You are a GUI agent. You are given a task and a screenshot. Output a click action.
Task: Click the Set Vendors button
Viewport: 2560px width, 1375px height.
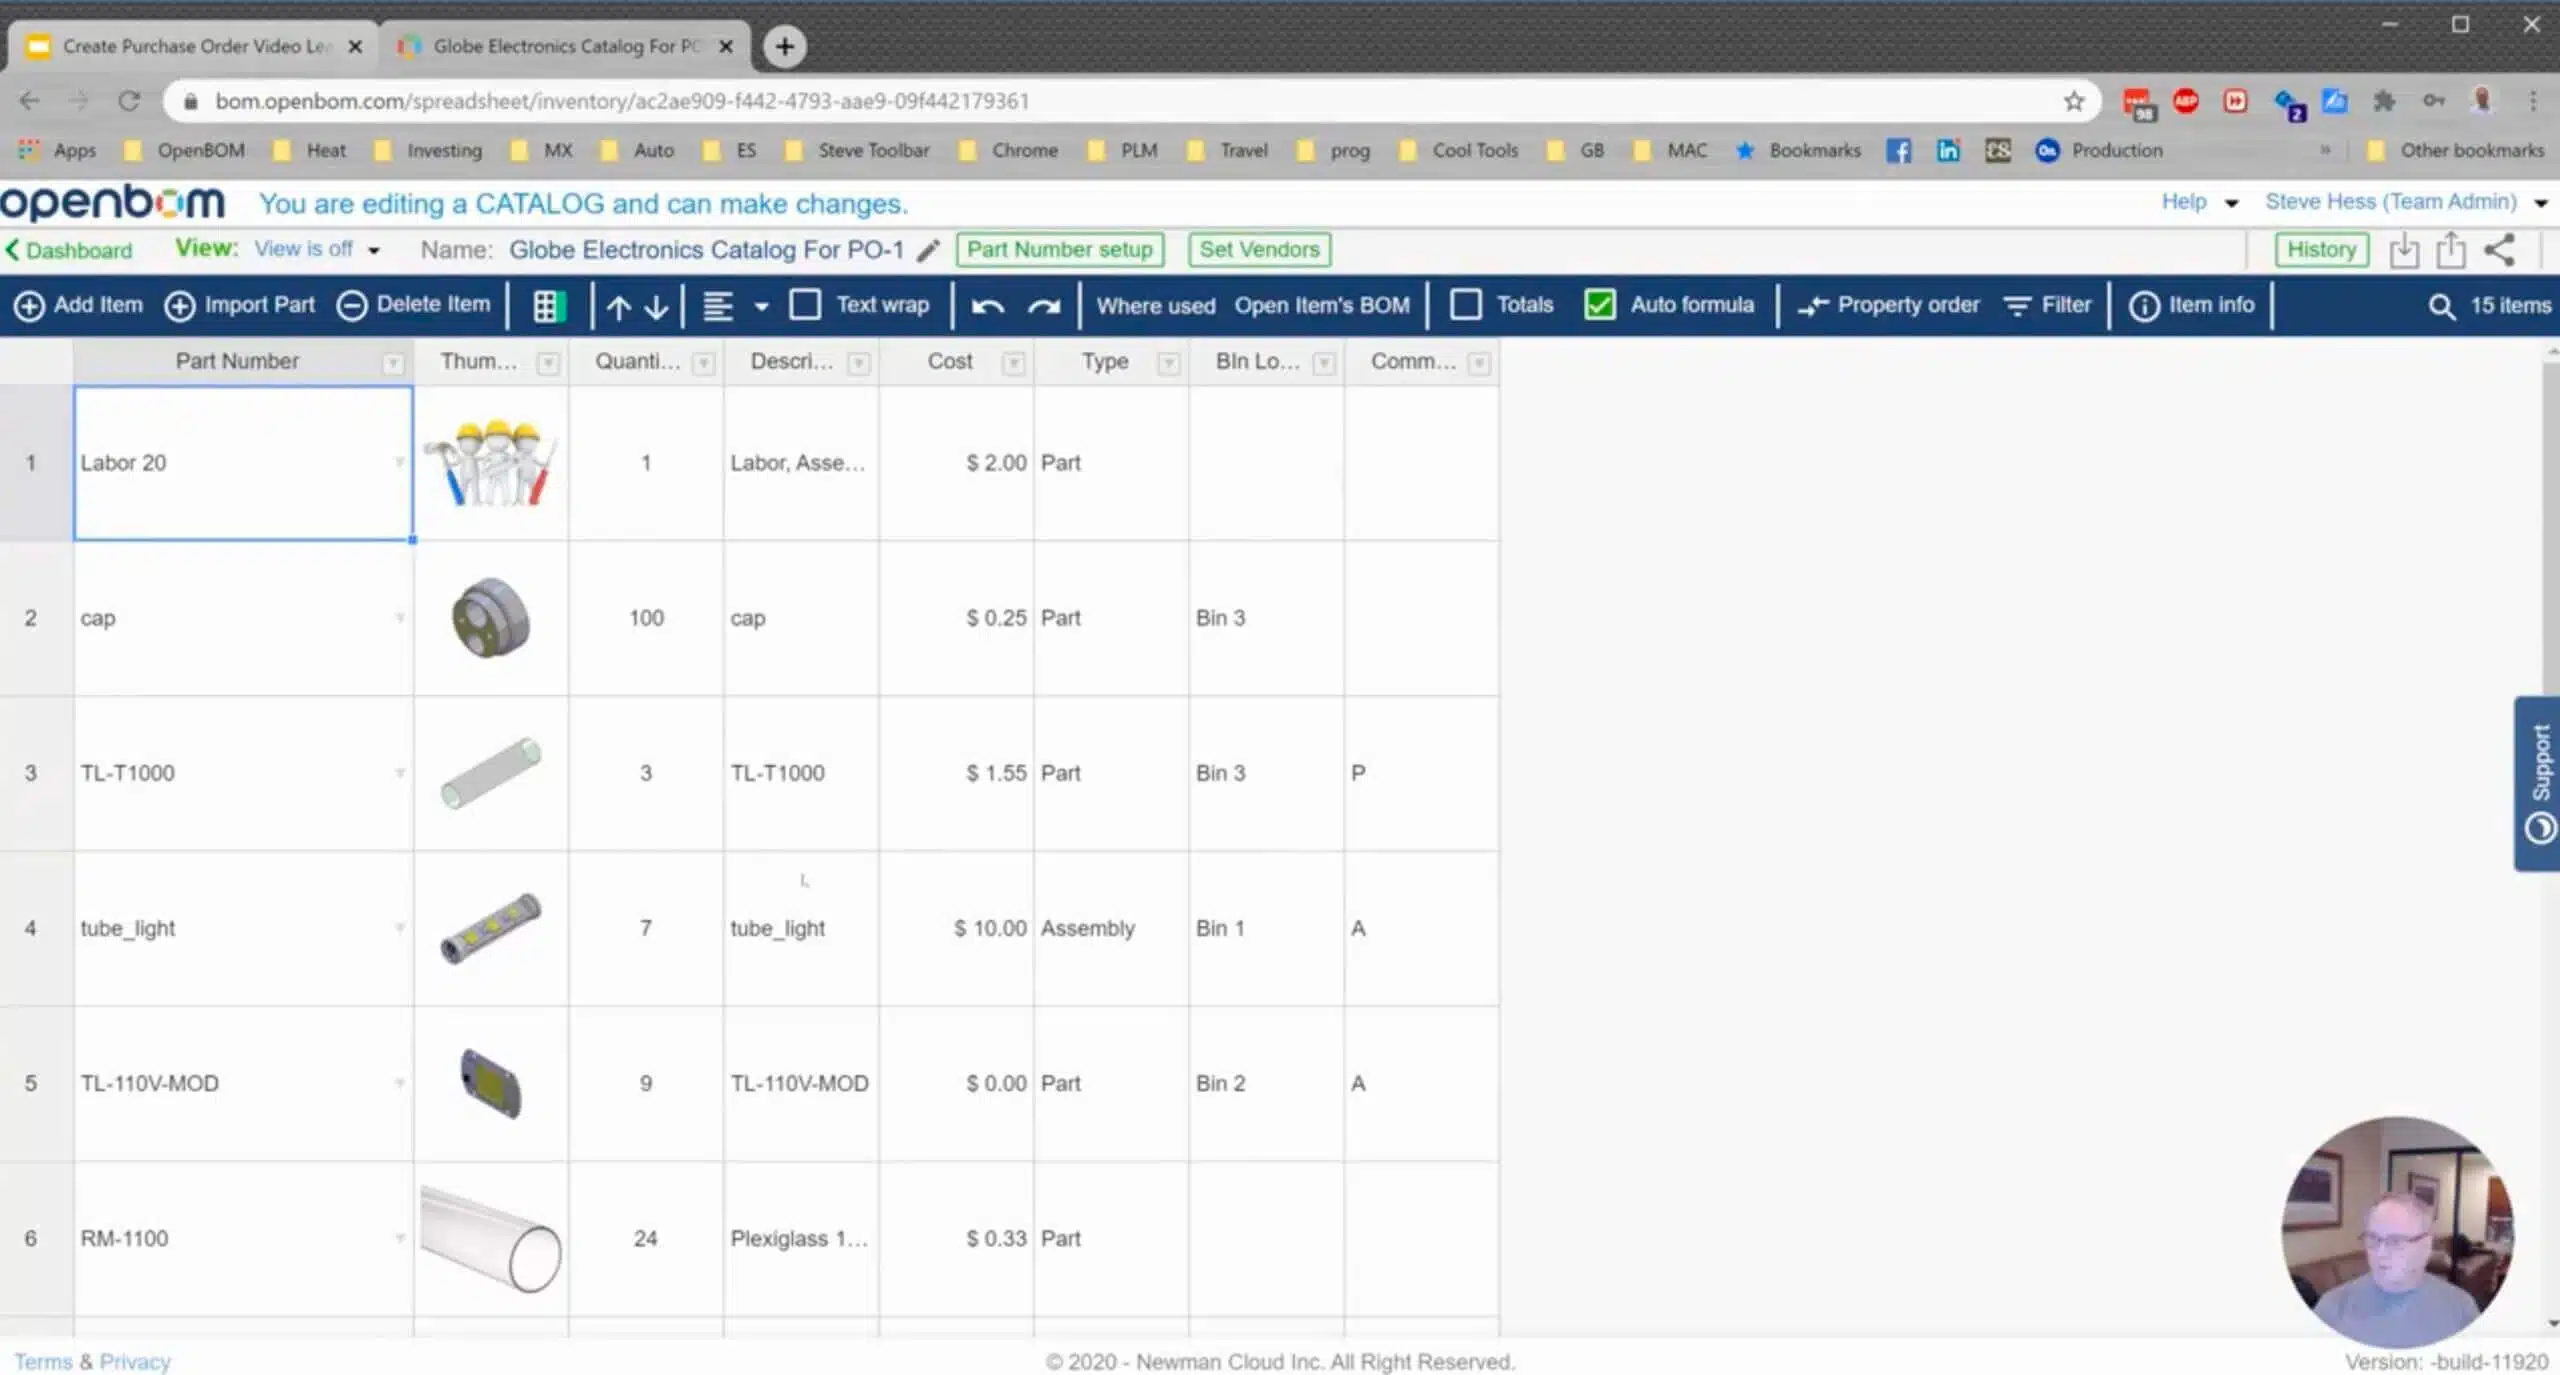pyautogui.click(x=1260, y=249)
